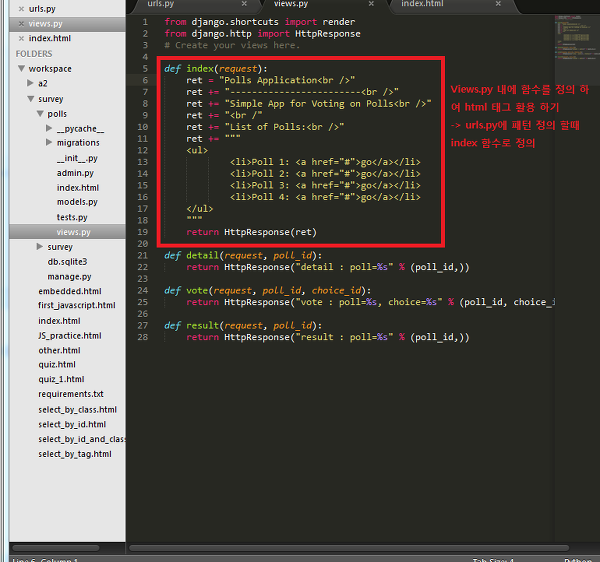This screenshot has width=600, height=562.
Task: Click the 'from django.http import HttpResponse' line
Action: tap(262, 34)
